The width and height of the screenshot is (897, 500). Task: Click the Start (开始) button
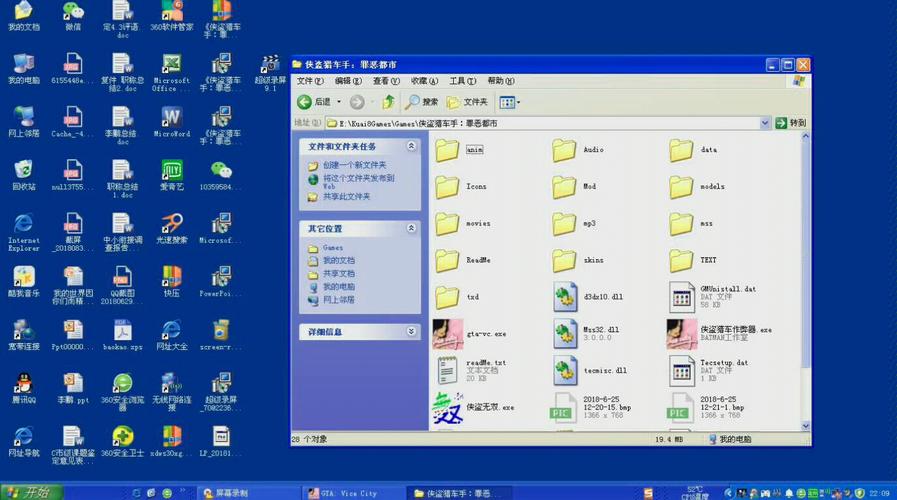31,493
